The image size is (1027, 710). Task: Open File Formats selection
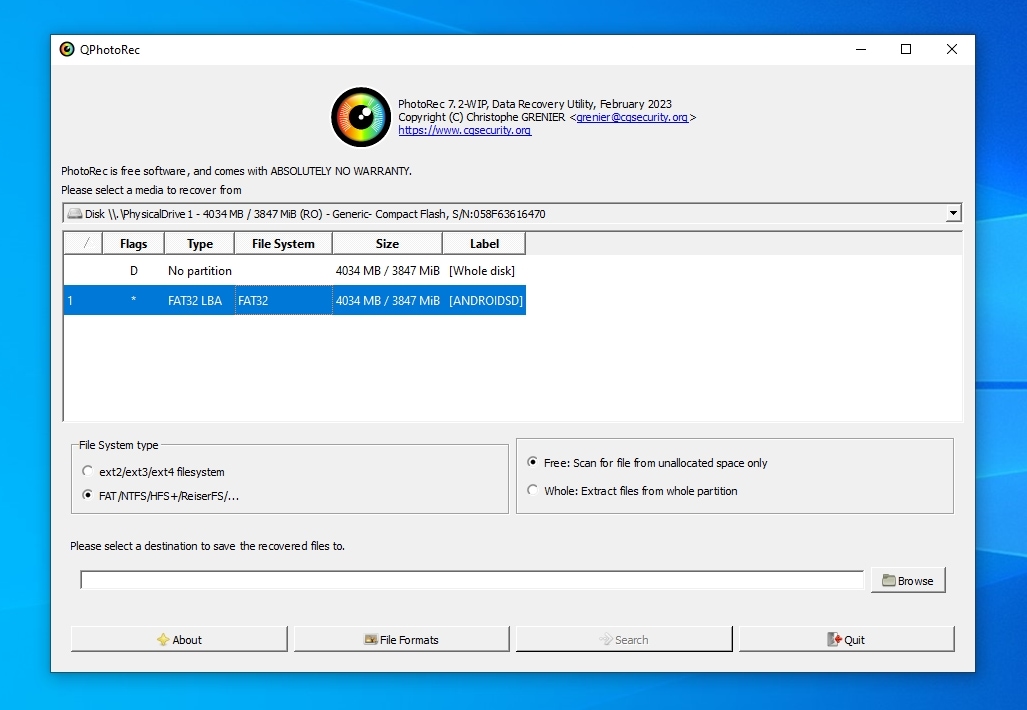[x=401, y=639]
